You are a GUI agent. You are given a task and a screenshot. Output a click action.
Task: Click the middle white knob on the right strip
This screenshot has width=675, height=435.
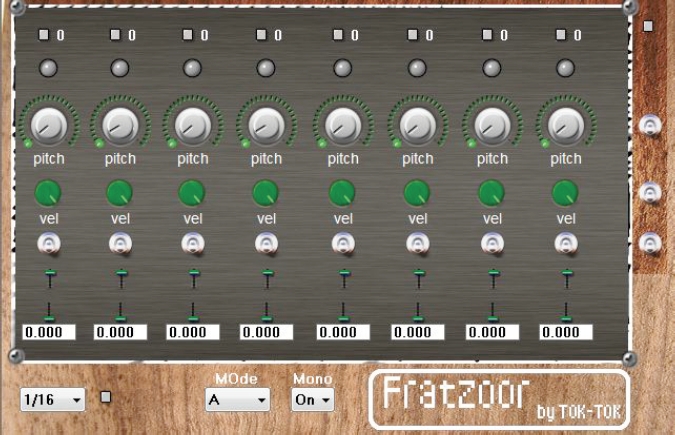click(x=650, y=192)
